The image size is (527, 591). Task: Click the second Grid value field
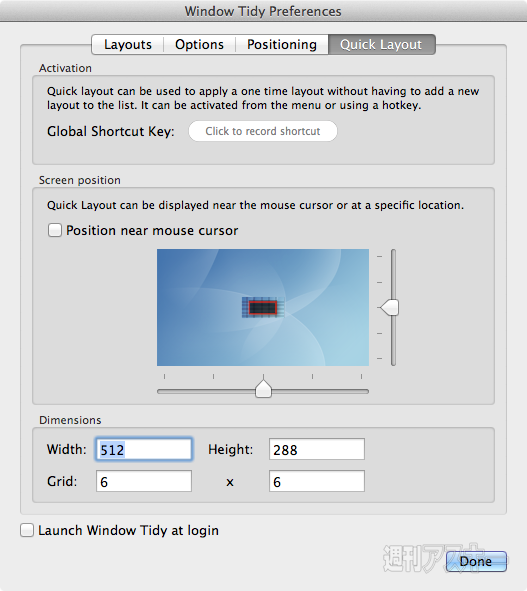point(317,481)
